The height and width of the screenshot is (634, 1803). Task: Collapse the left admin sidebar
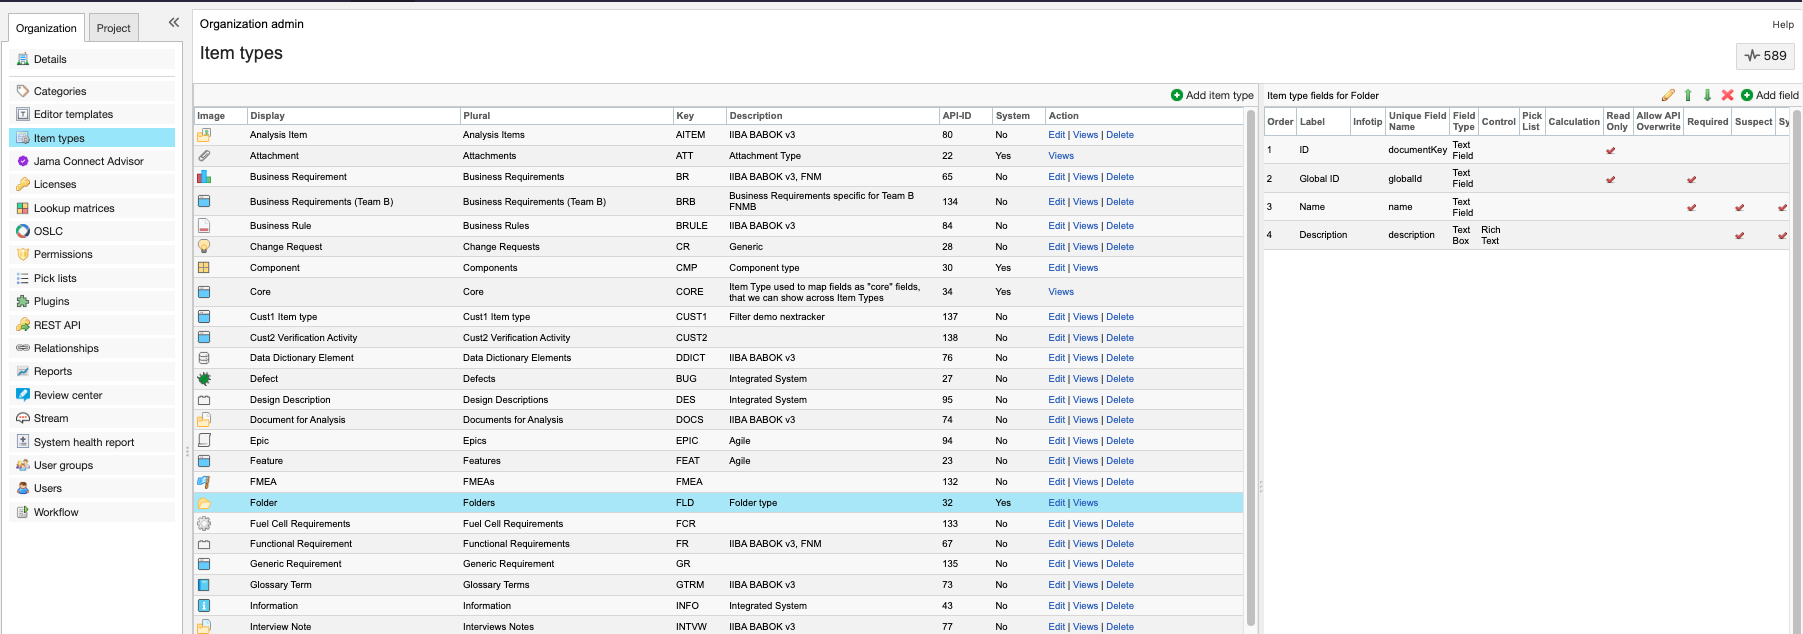pyautogui.click(x=174, y=22)
